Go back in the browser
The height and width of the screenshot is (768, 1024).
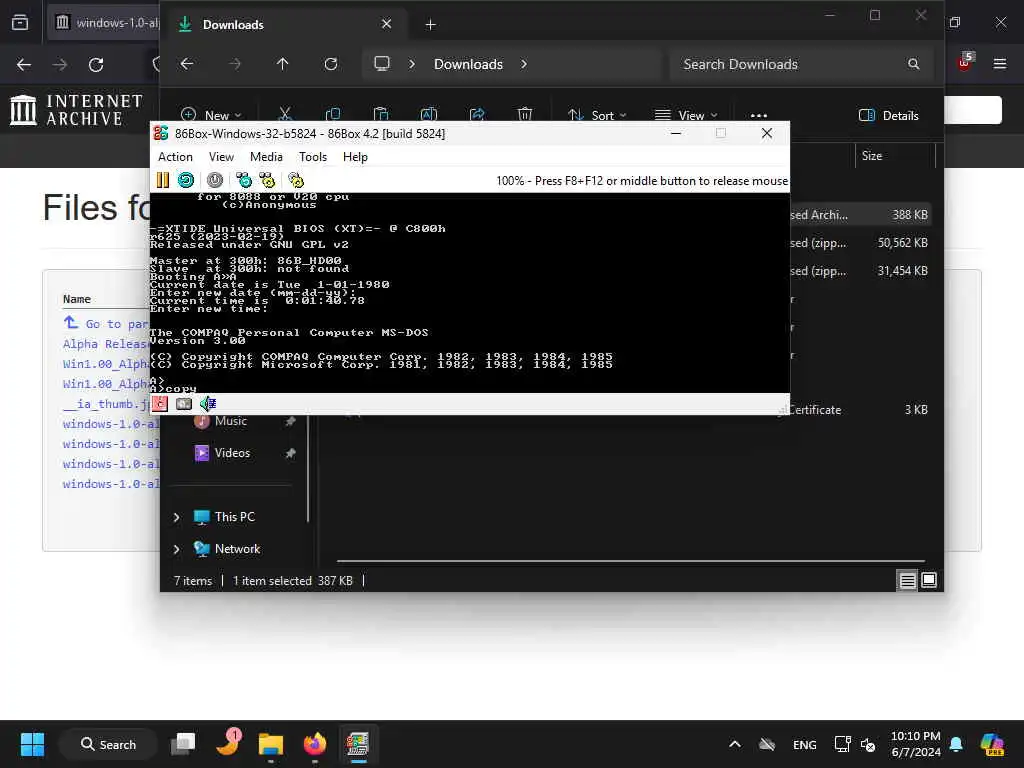(x=24, y=65)
